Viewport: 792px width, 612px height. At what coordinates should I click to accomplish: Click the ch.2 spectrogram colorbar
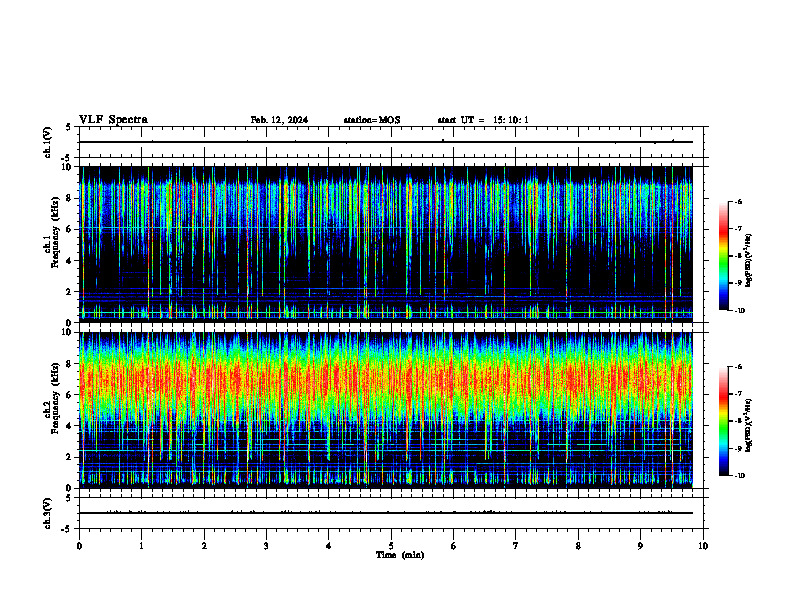(723, 421)
